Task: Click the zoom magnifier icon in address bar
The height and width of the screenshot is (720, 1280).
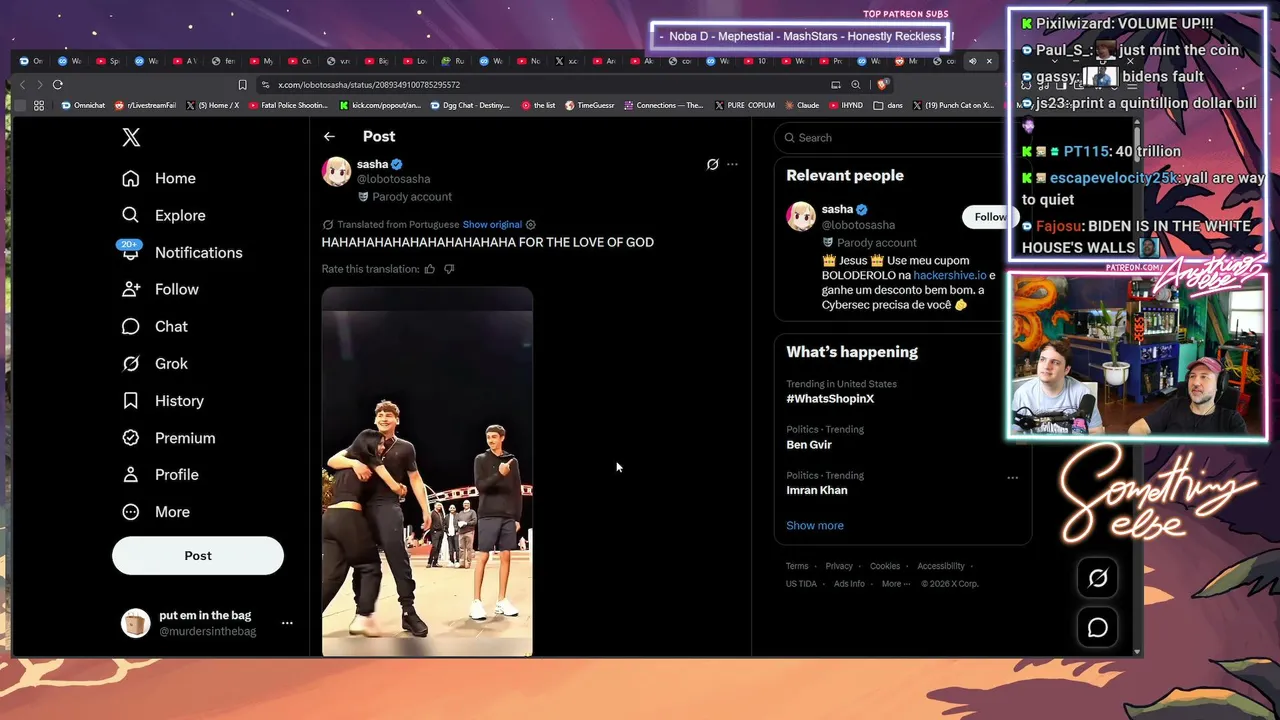Action: [855, 85]
